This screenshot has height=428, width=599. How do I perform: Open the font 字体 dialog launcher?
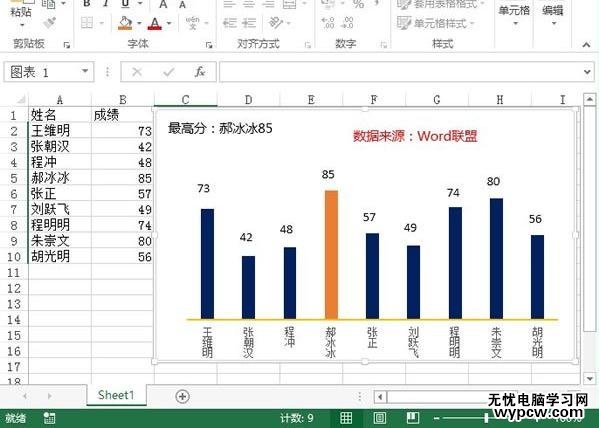[209, 45]
